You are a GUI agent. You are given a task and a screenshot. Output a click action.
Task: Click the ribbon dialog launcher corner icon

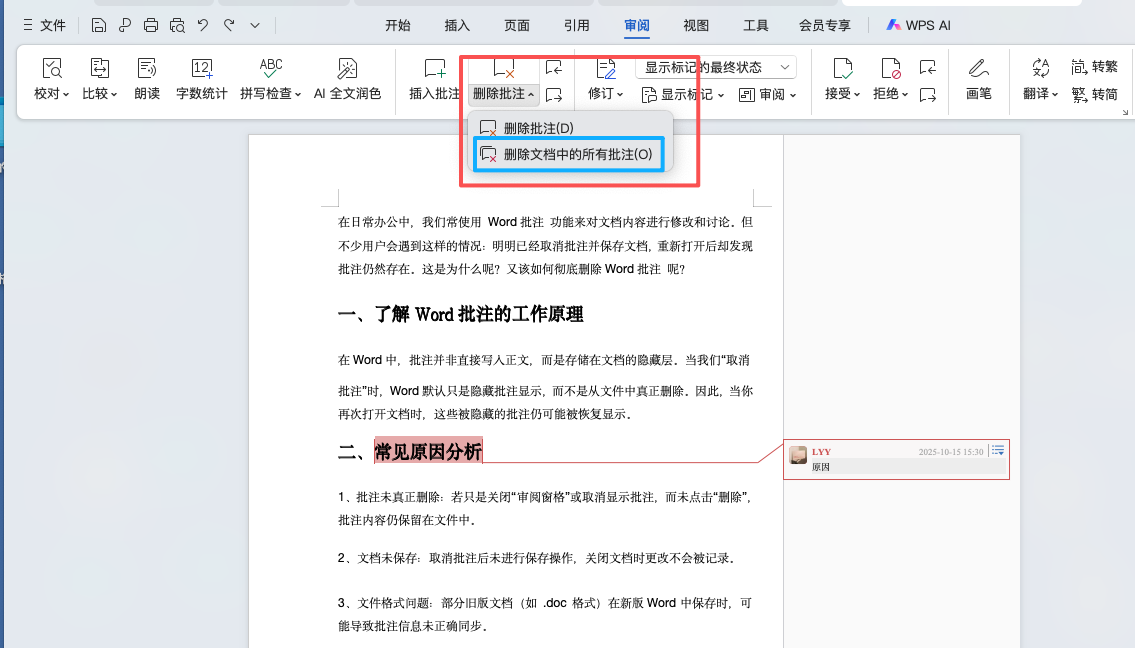[x=1125, y=112]
